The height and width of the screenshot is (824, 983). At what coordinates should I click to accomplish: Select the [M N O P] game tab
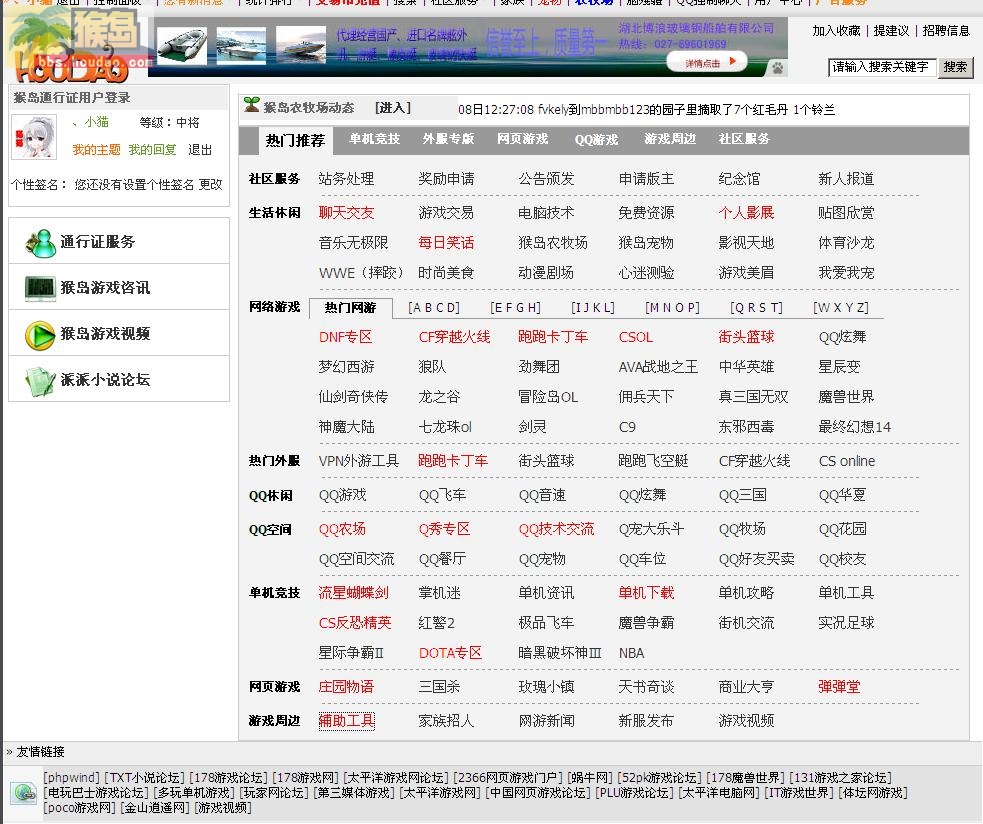pyautogui.click(x=672, y=308)
